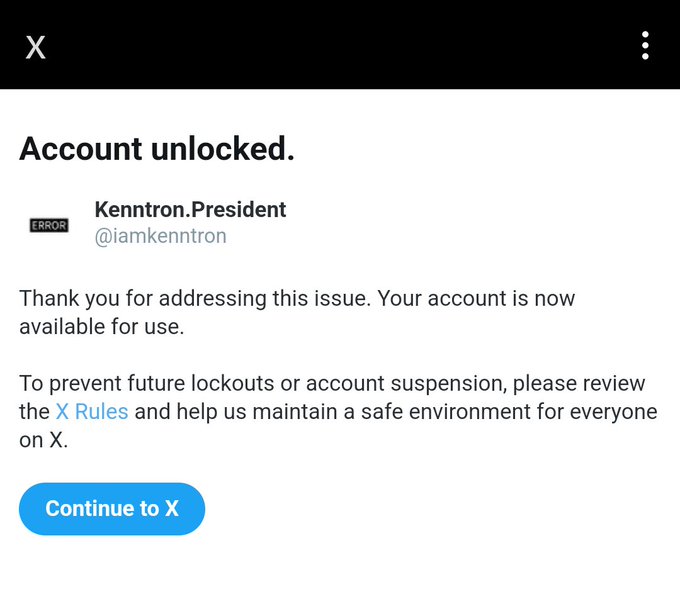
Task: Click the empty middle of the black header bar
Action: (x=340, y=45)
